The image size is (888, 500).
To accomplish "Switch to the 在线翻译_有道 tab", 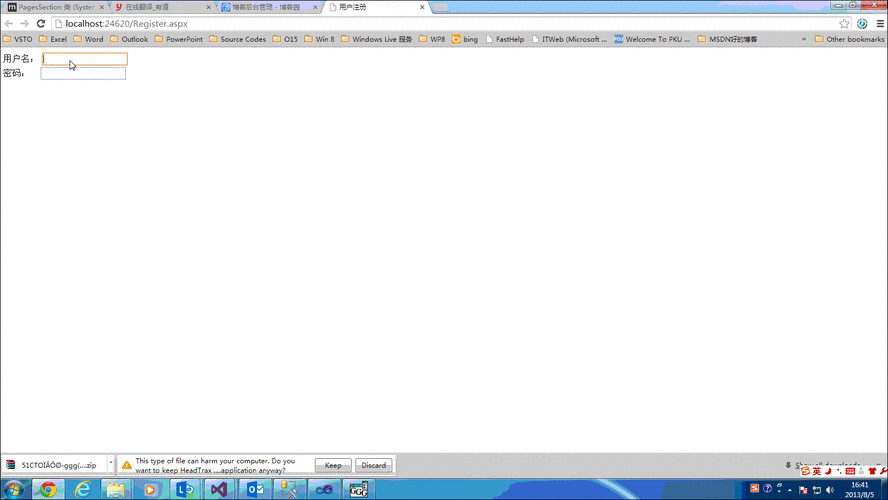I will [x=158, y=7].
